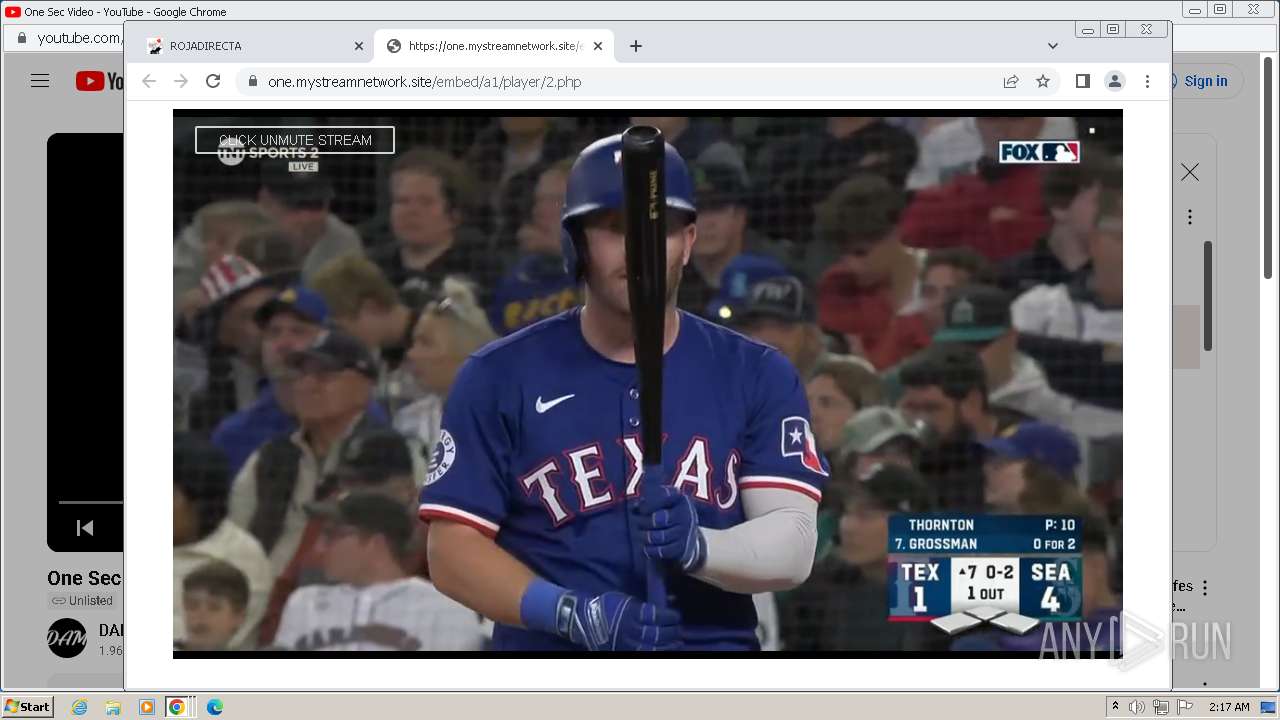The width and height of the screenshot is (1280, 720).
Task: Open the media player taskbar icon
Action: 146,707
